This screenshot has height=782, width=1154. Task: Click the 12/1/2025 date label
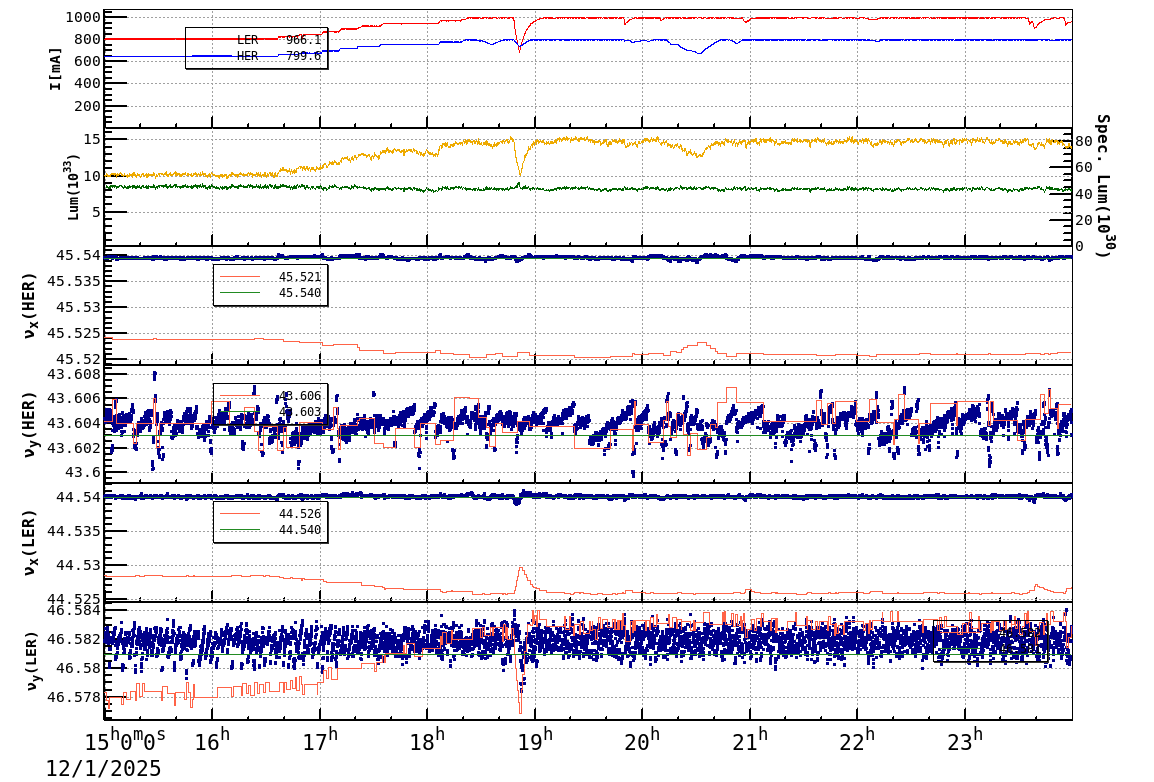click(x=104, y=768)
